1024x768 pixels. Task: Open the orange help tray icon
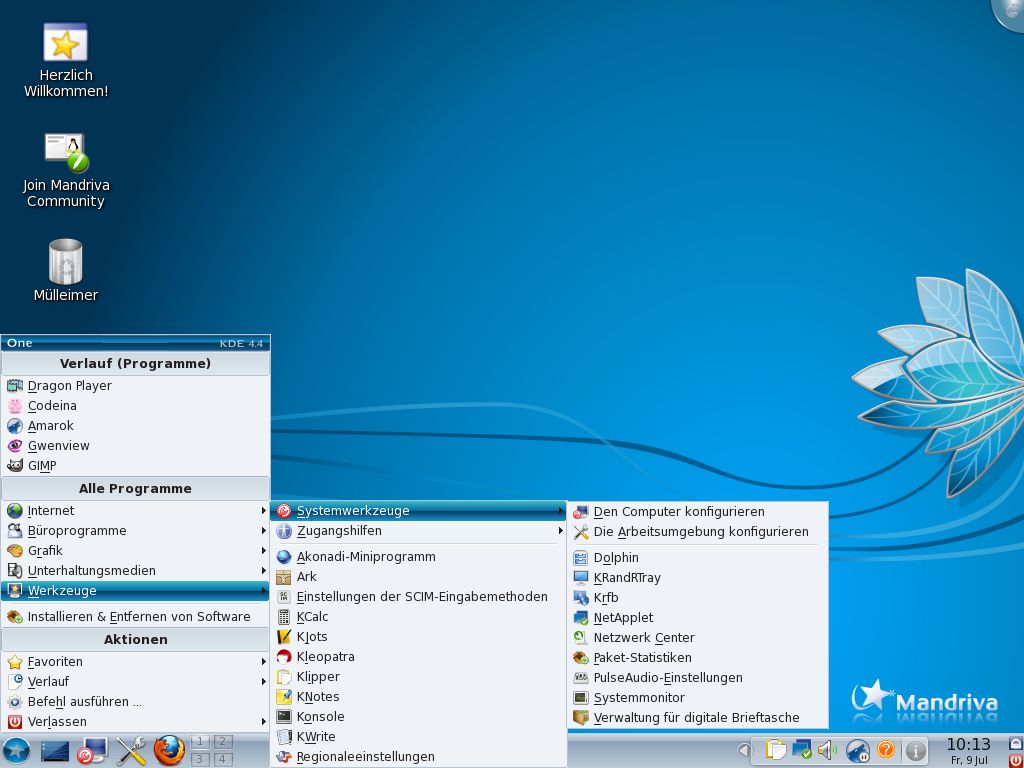885,750
